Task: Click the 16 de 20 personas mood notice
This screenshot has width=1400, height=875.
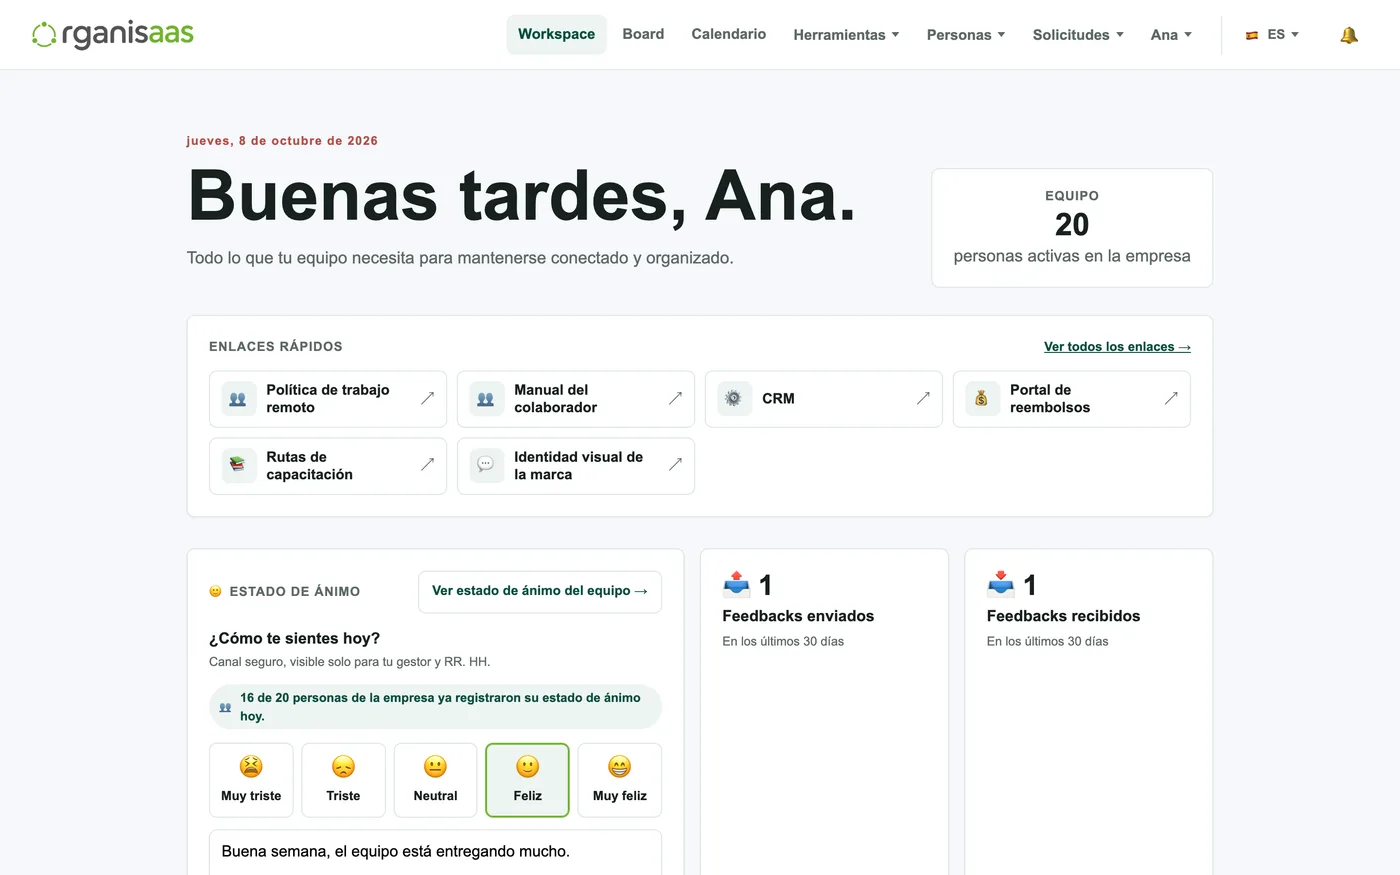Action: (435, 707)
